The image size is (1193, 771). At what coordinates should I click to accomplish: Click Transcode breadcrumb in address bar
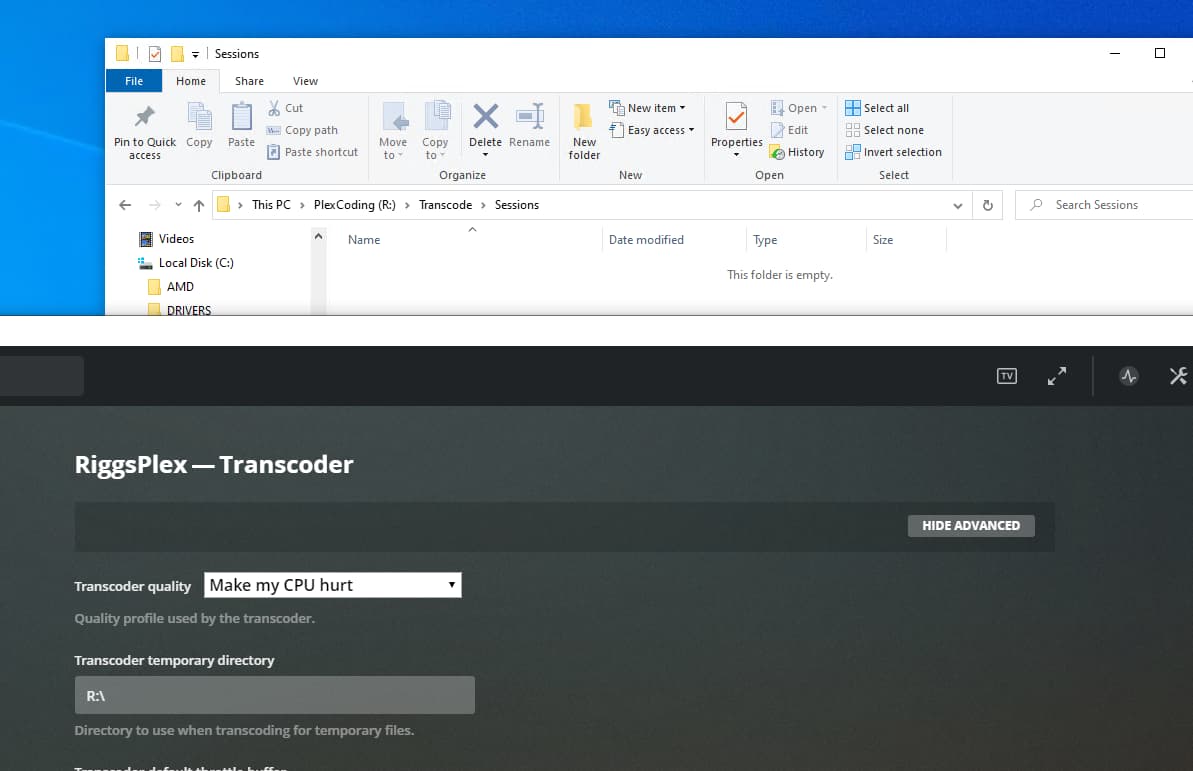[x=445, y=205]
